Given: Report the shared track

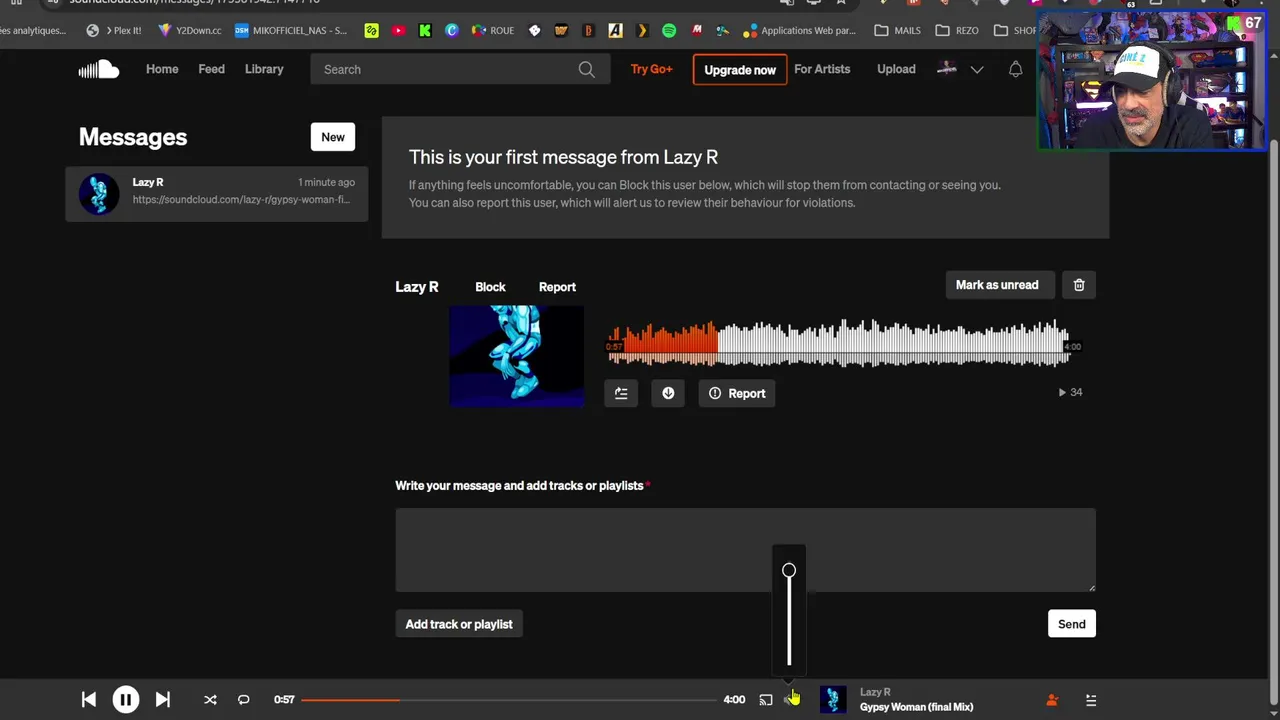Looking at the screenshot, I should pyautogui.click(x=738, y=393).
